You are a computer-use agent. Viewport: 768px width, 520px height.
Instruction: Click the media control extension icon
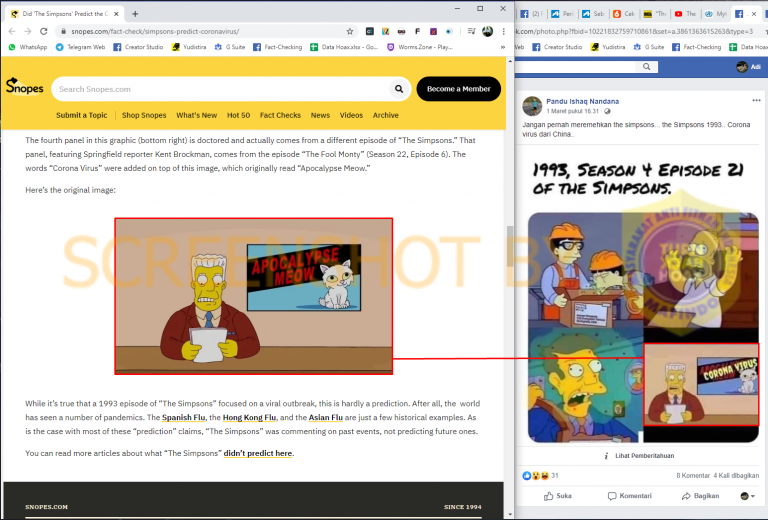[471, 31]
